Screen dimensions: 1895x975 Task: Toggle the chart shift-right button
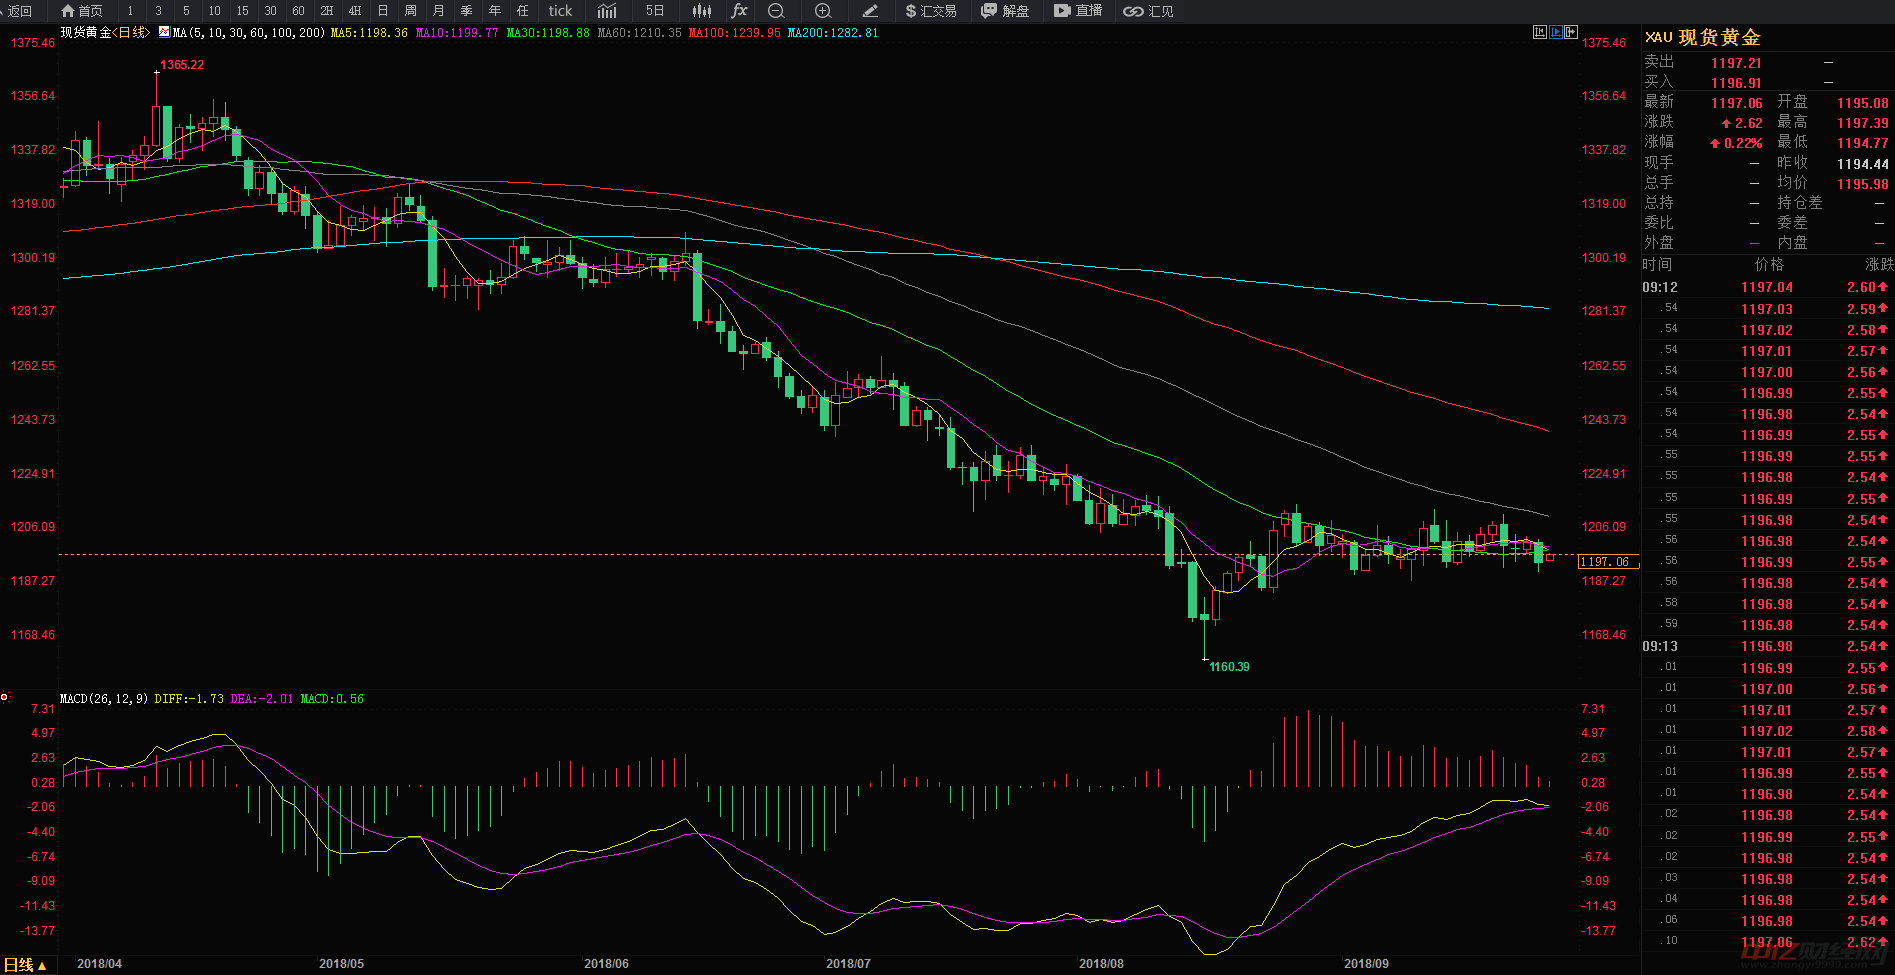click(1571, 32)
